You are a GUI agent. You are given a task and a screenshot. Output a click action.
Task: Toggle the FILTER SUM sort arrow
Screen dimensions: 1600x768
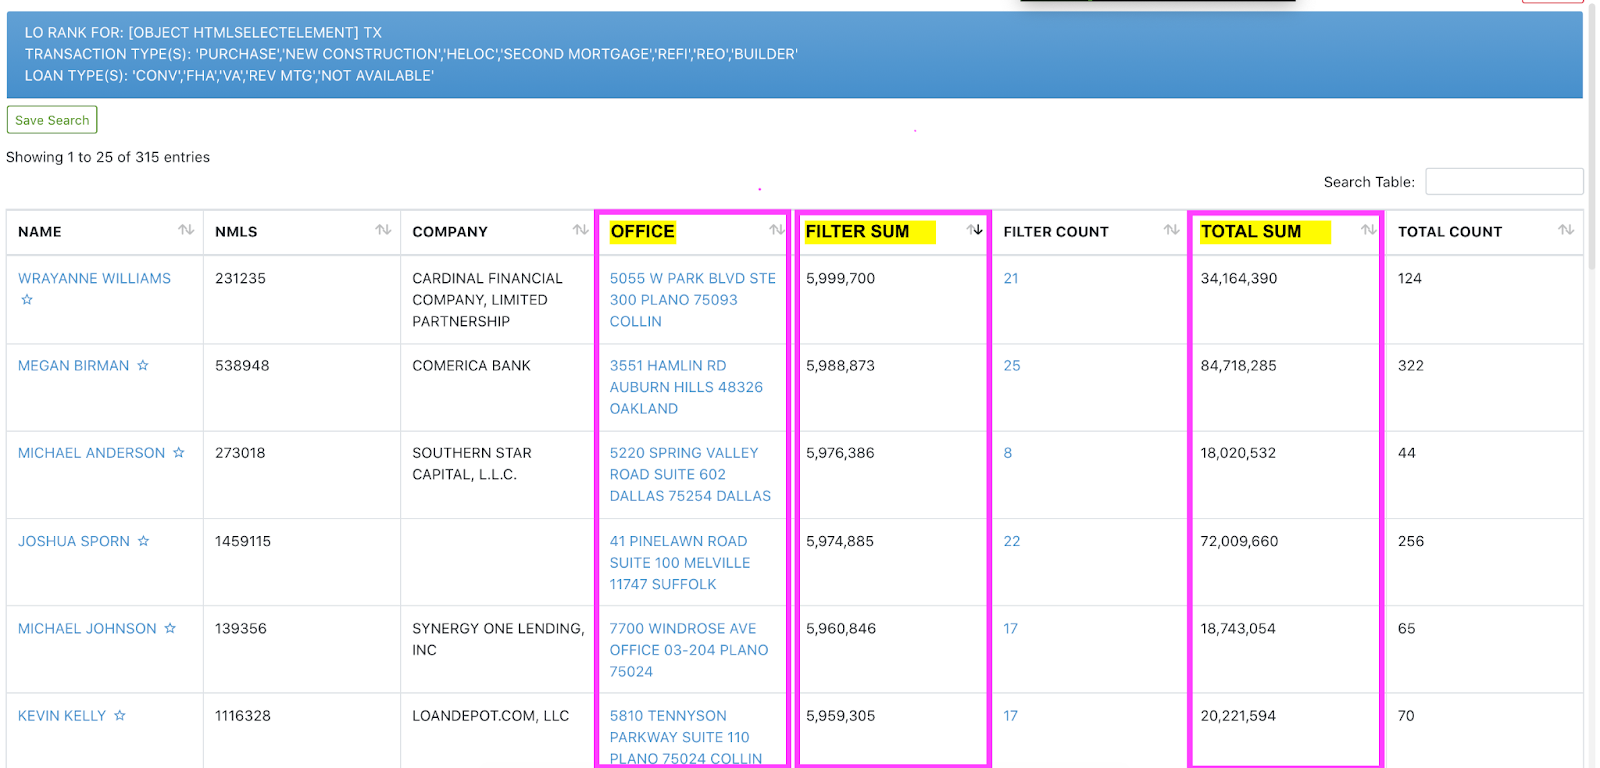click(975, 230)
